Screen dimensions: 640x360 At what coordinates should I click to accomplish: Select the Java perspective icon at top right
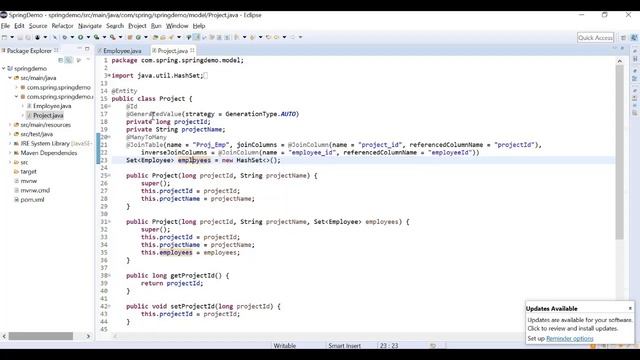click(x=634, y=38)
